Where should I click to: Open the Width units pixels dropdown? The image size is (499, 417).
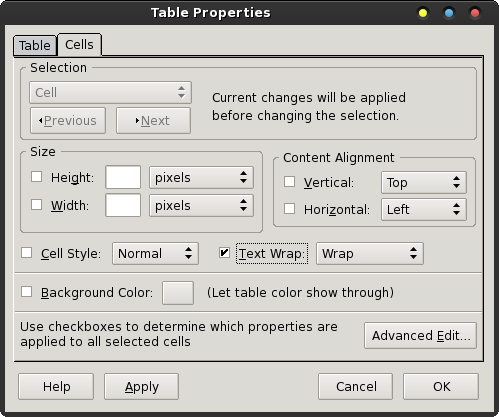(201, 205)
